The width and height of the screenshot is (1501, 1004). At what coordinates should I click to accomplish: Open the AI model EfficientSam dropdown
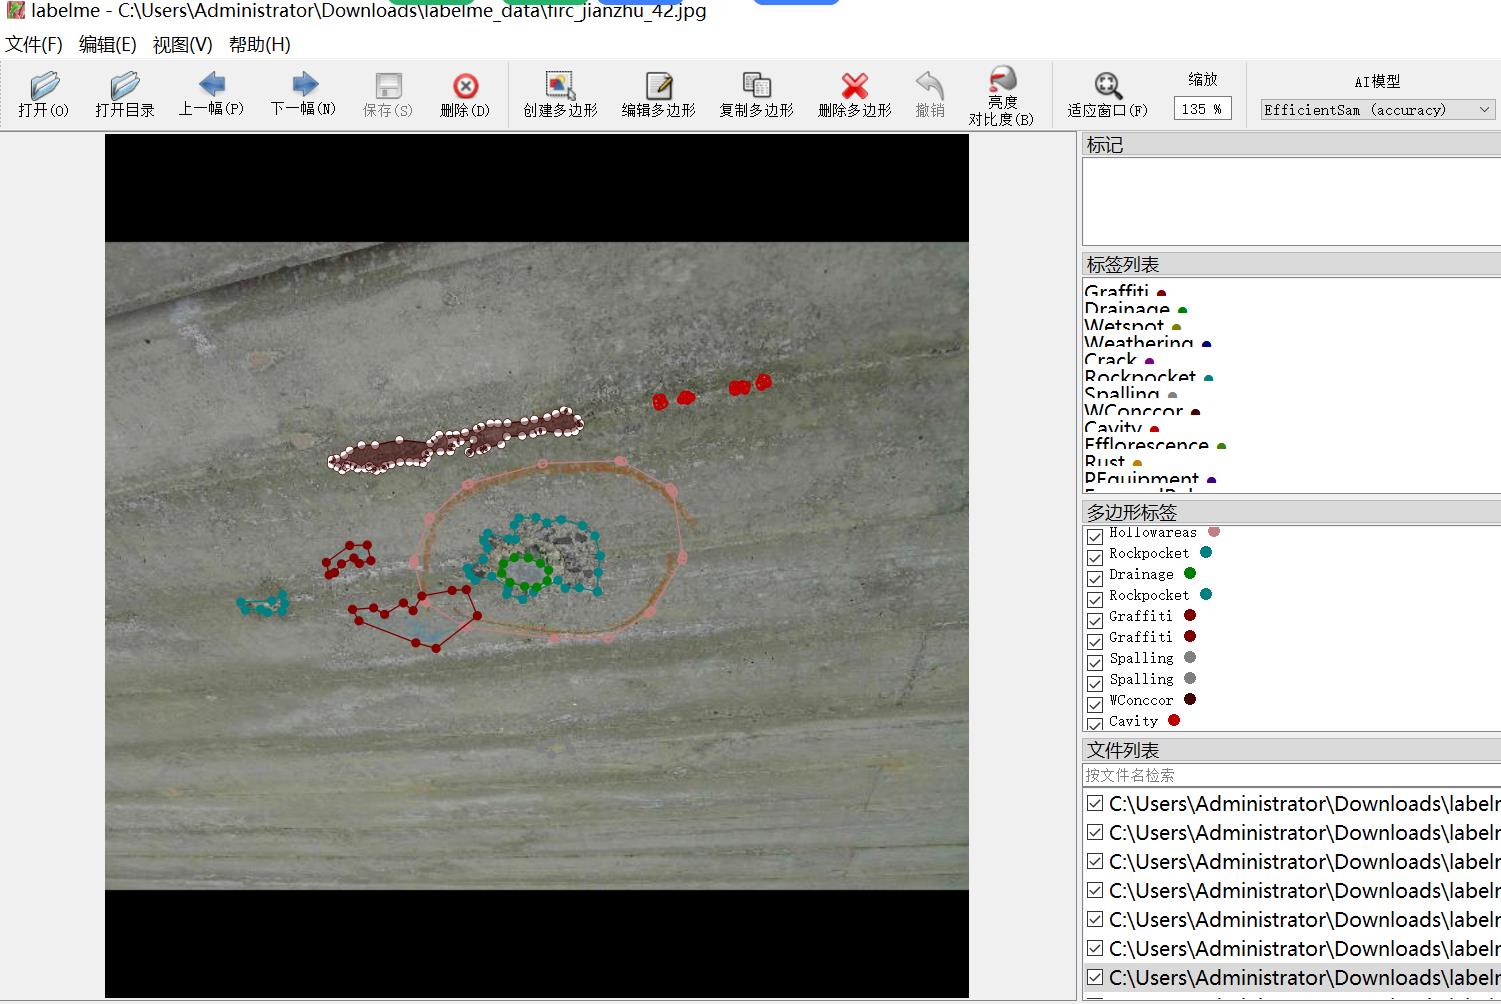[1377, 110]
